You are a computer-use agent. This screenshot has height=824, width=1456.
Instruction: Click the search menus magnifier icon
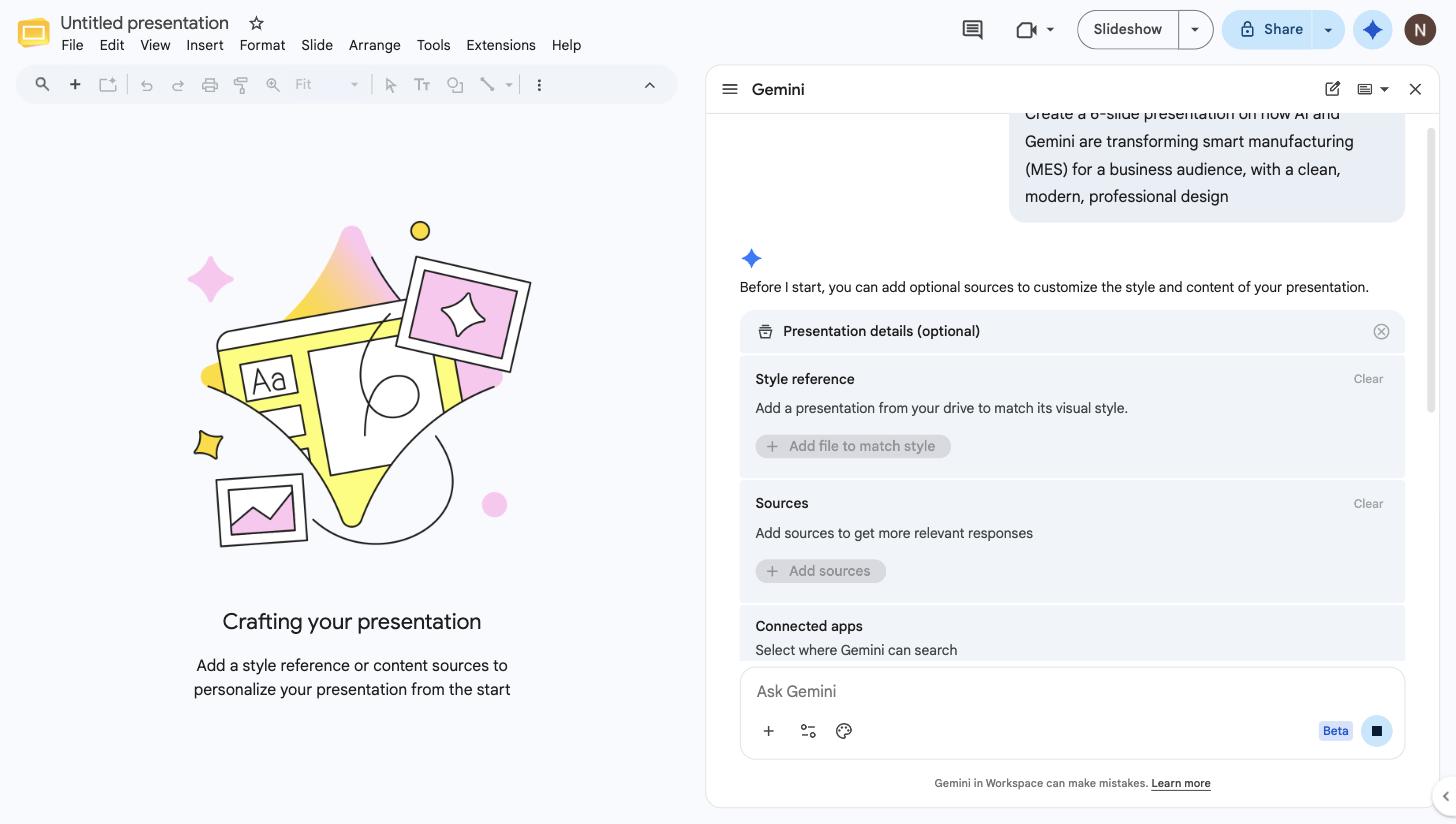coord(42,85)
